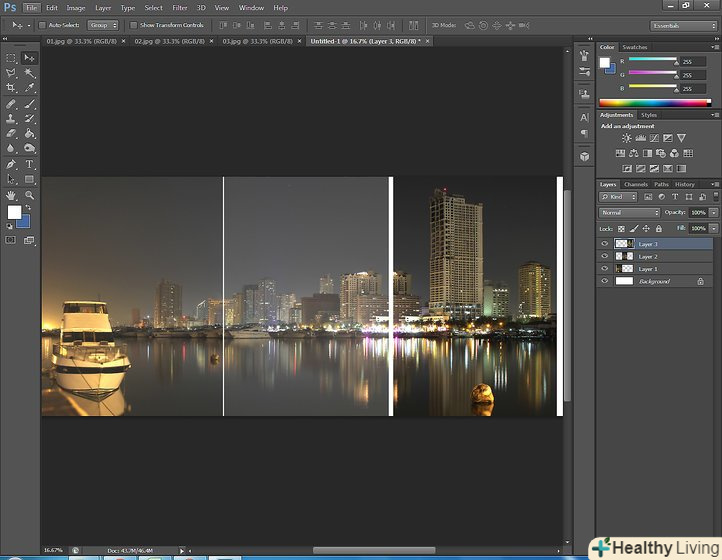Viewport: 722px width, 560px height.
Task: Select the Magic Wand tool
Action: [x=29, y=73]
